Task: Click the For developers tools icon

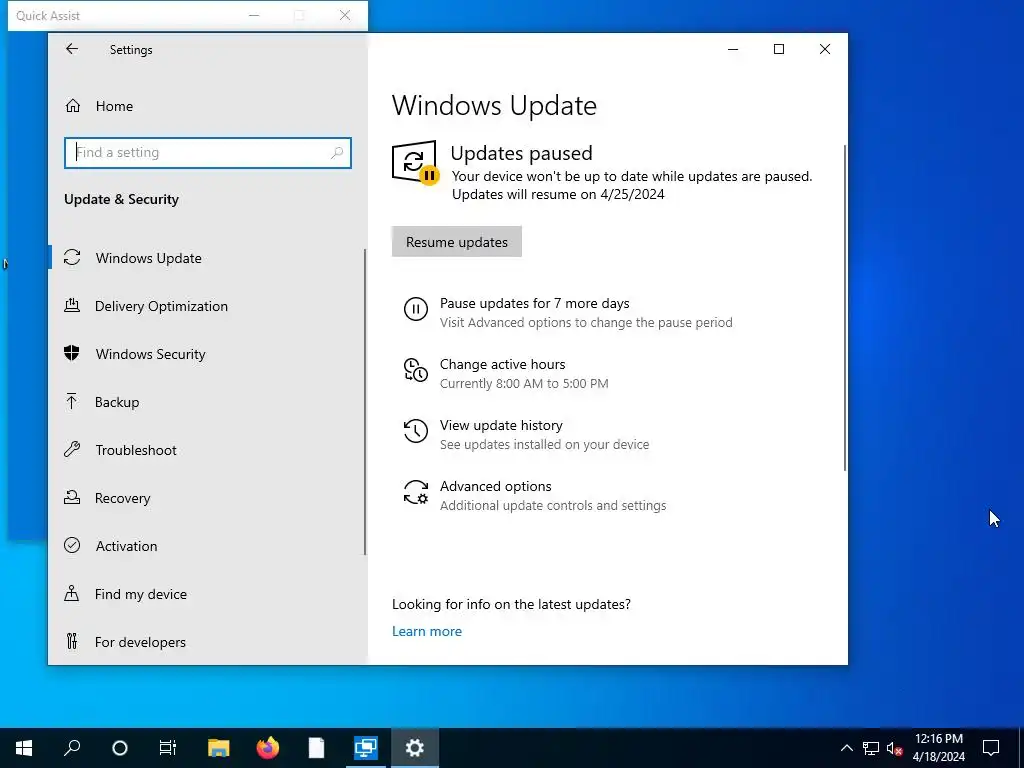Action: point(72,641)
